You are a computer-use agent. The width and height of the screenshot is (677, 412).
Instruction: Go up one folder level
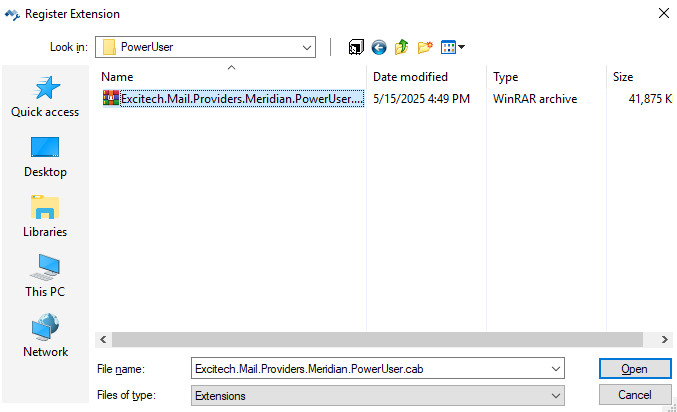[402, 47]
